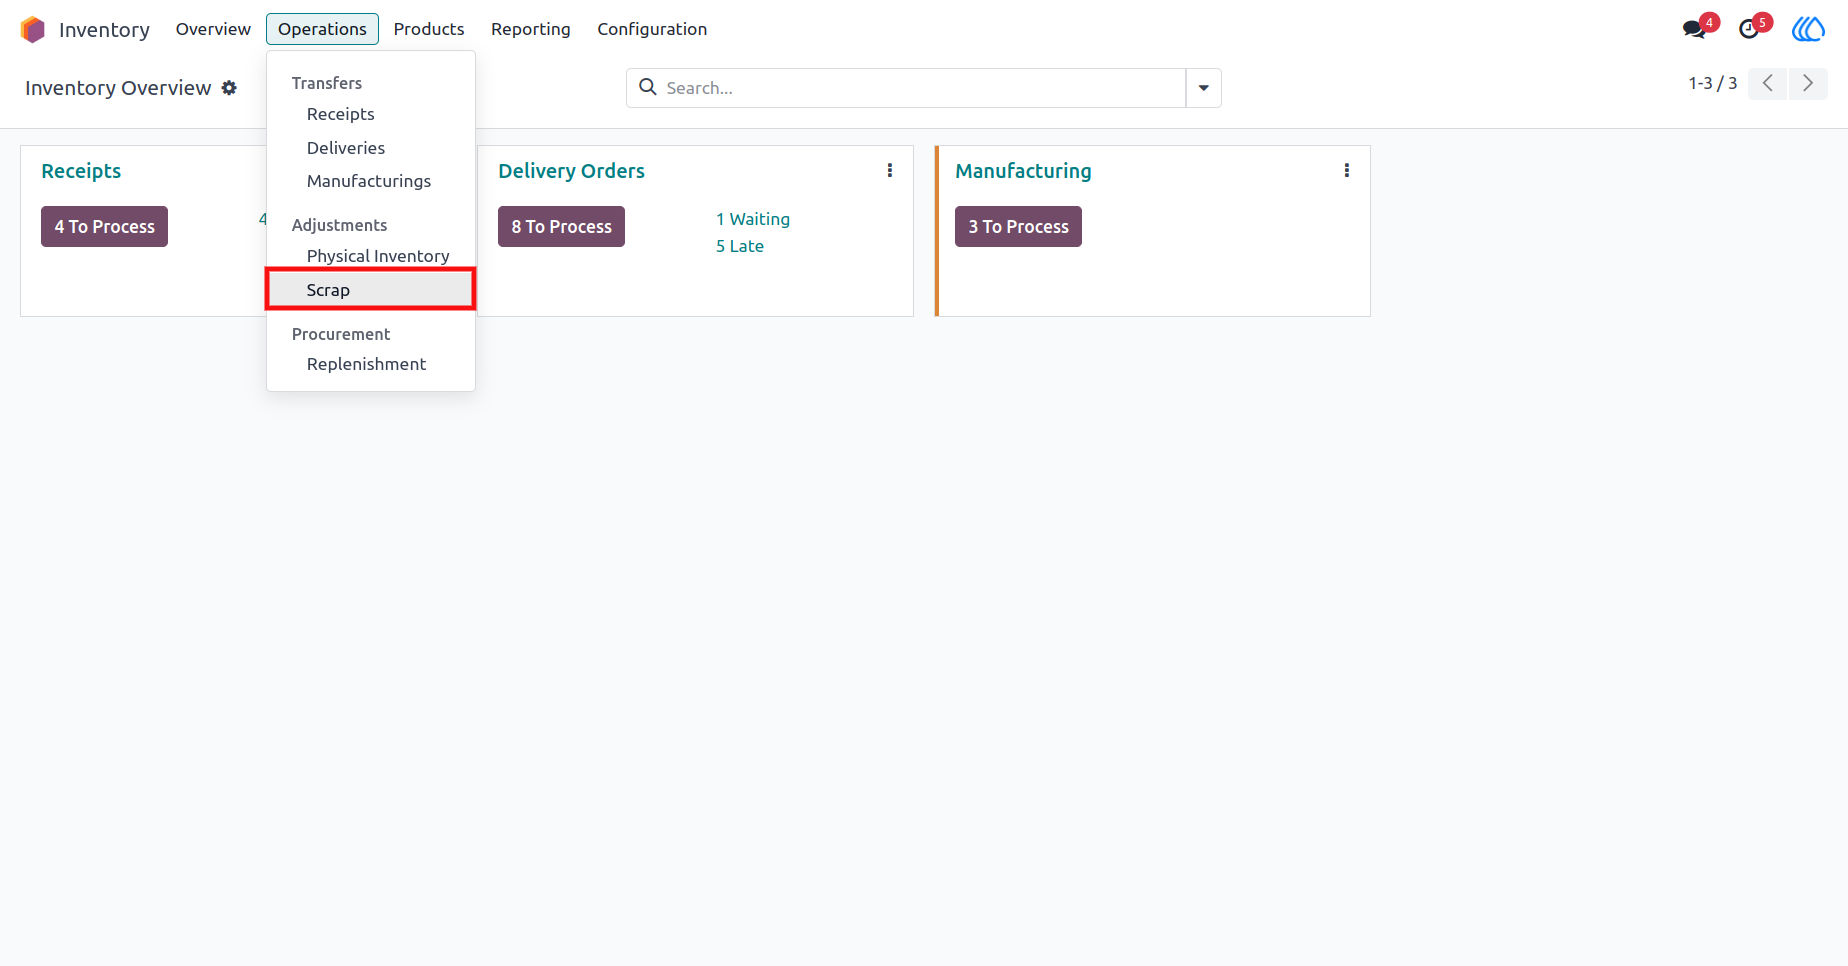Click the search magnifier icon

[648, 87]
